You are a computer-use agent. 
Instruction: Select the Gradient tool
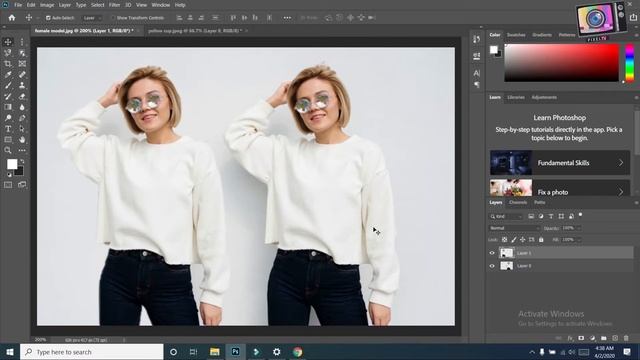click(8, 107)
